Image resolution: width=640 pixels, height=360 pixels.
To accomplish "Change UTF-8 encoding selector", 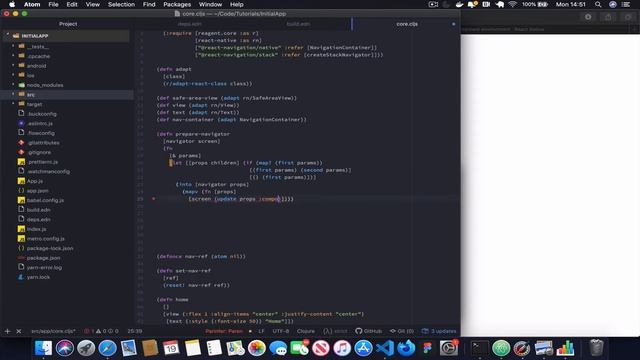I will [x=280, y=331].
